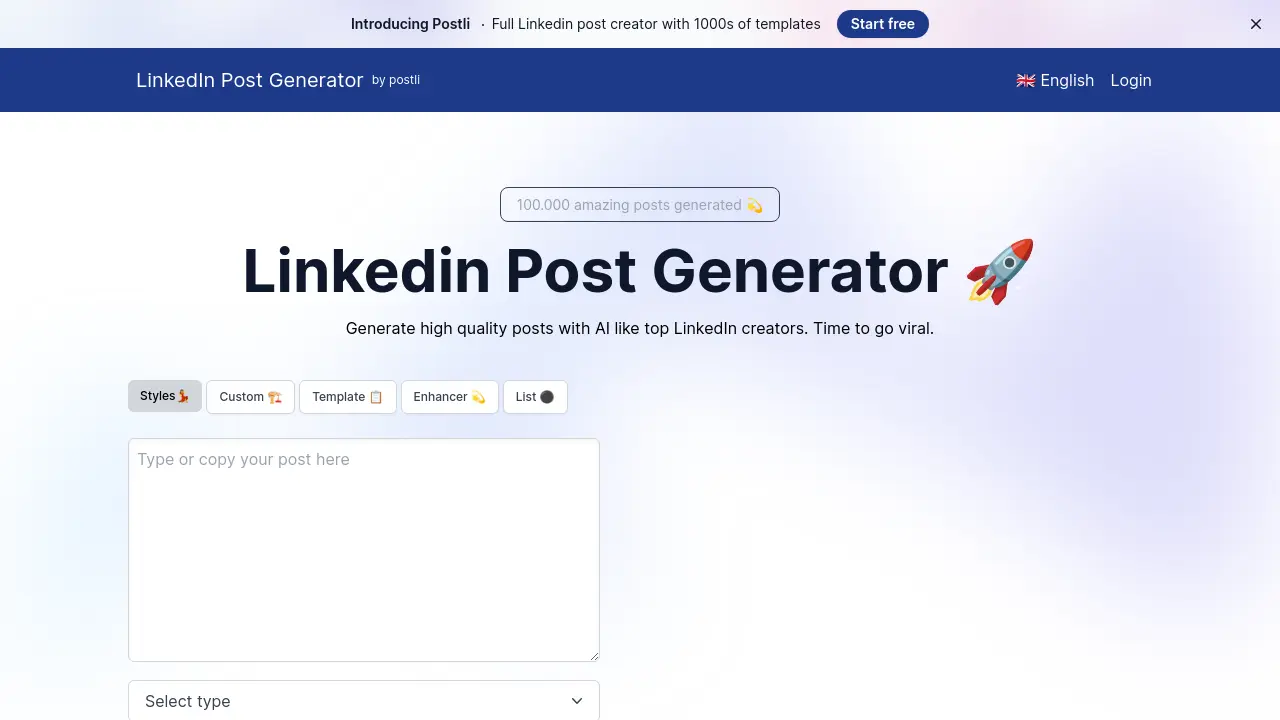
Task: Open the Introducing Postli link
Action: [x=410, y=24]
